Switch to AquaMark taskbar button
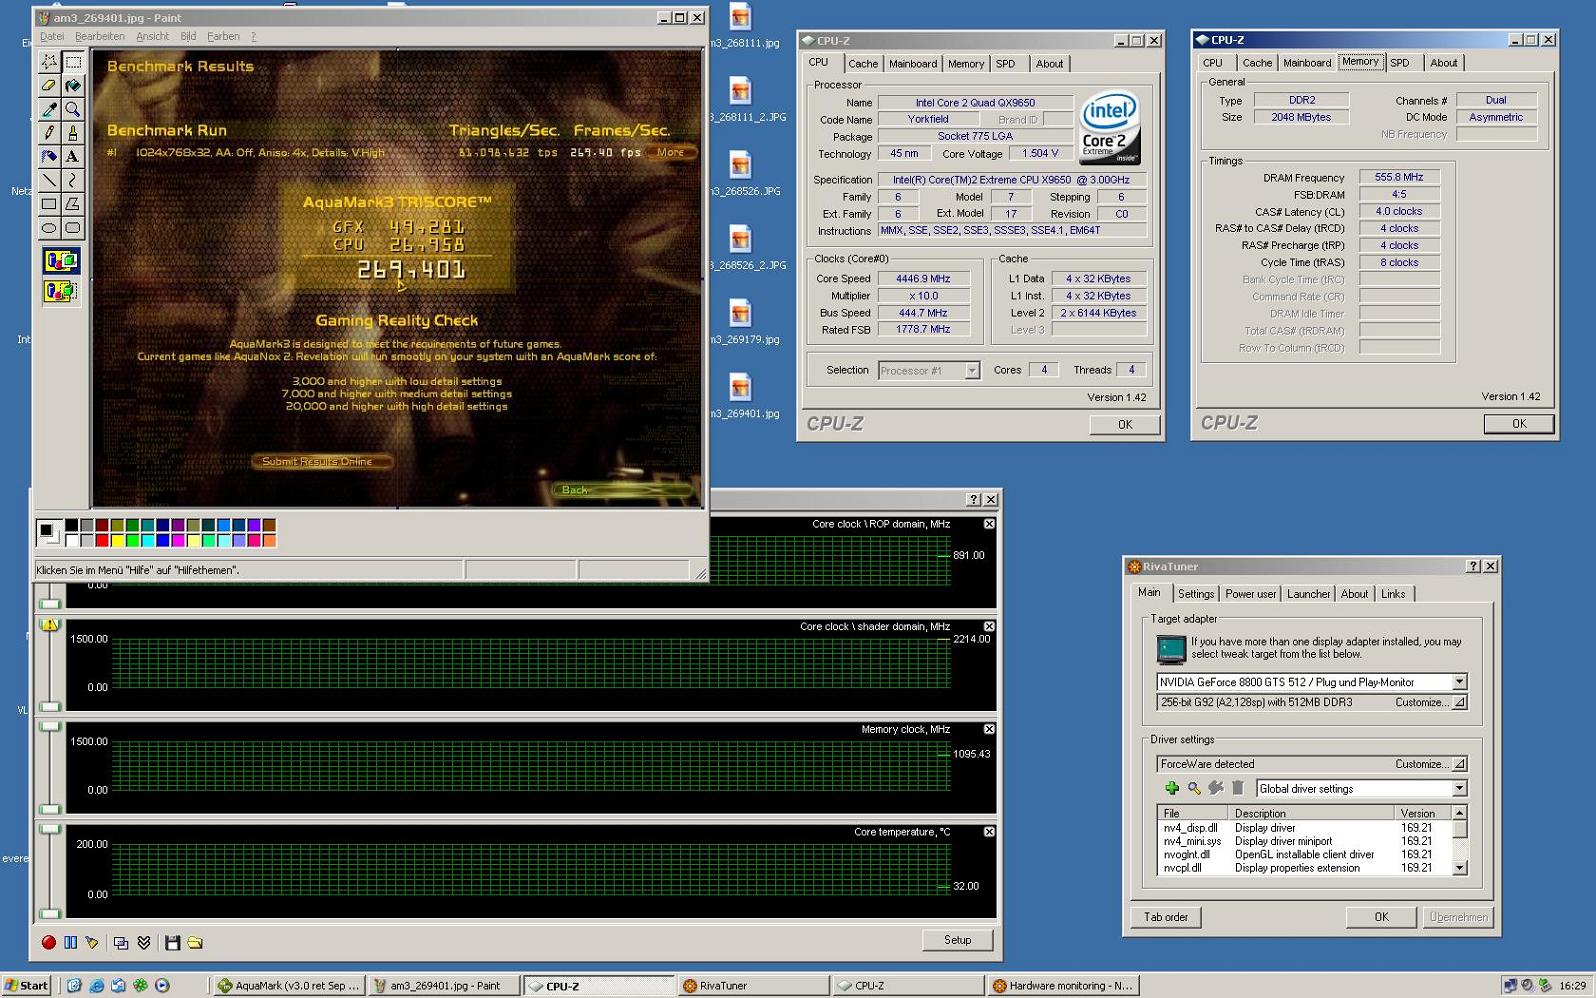Screen dimensions: 1596x998 click(x=288, y=986)
